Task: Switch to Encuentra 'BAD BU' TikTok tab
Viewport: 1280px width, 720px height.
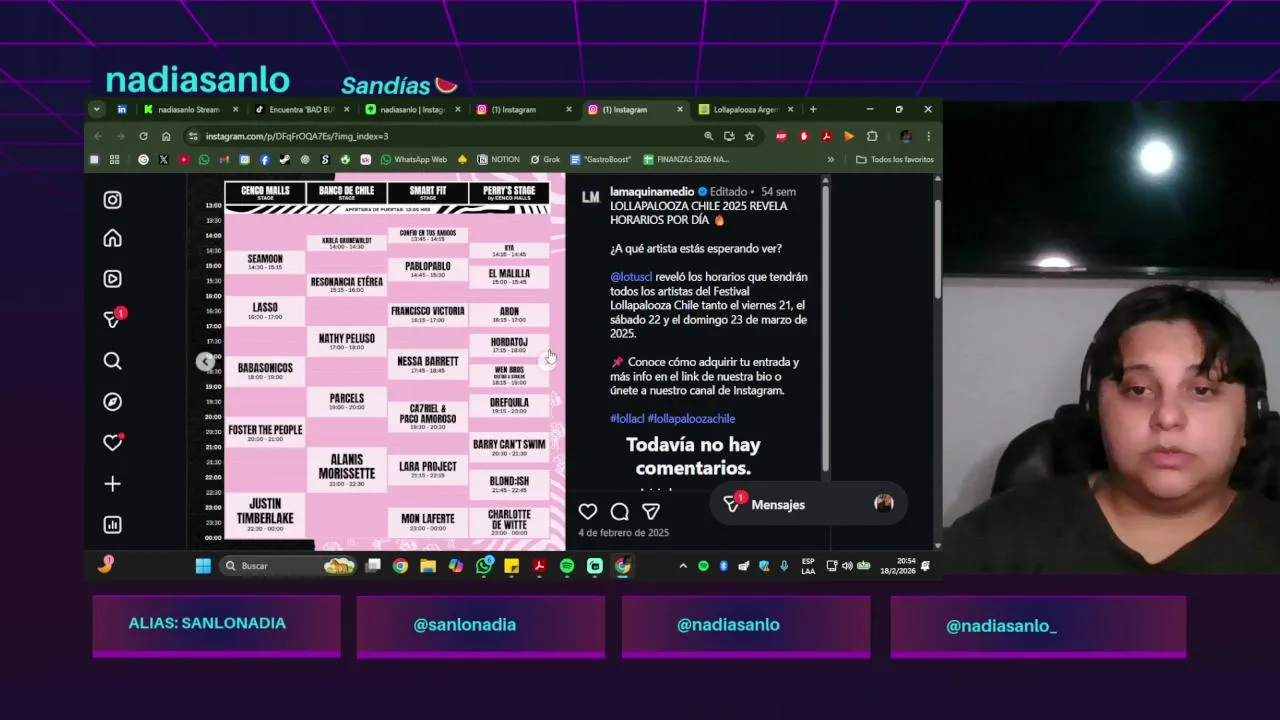Action: tap(302, 109)
